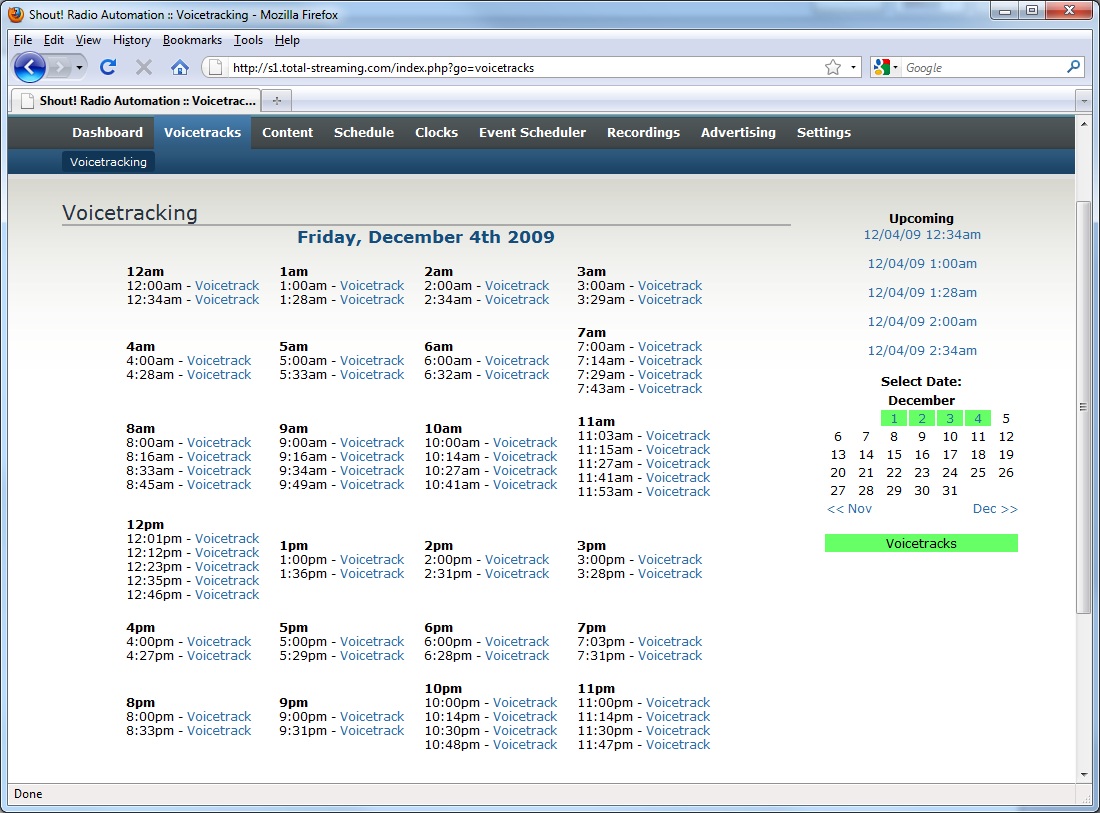1100x813 pixels.
Task: Open the 1:28am Voicetrack link
Action: tap(372, 300)
